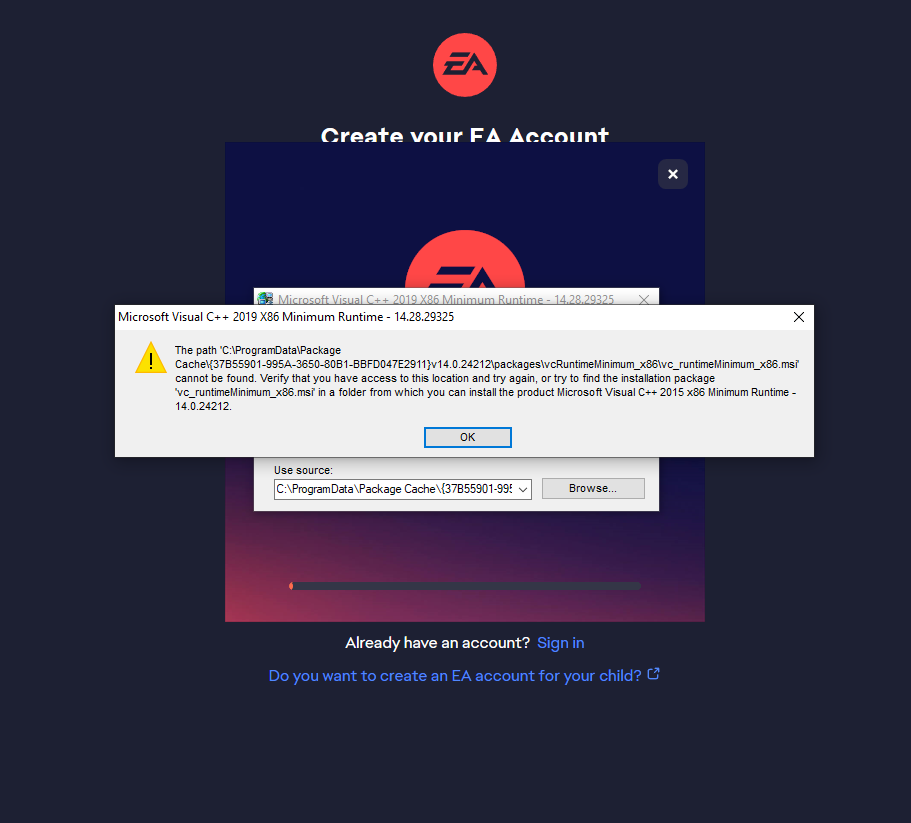
Task: Close the Visual C++ error message dialog
Action: [x=799, y=317]
